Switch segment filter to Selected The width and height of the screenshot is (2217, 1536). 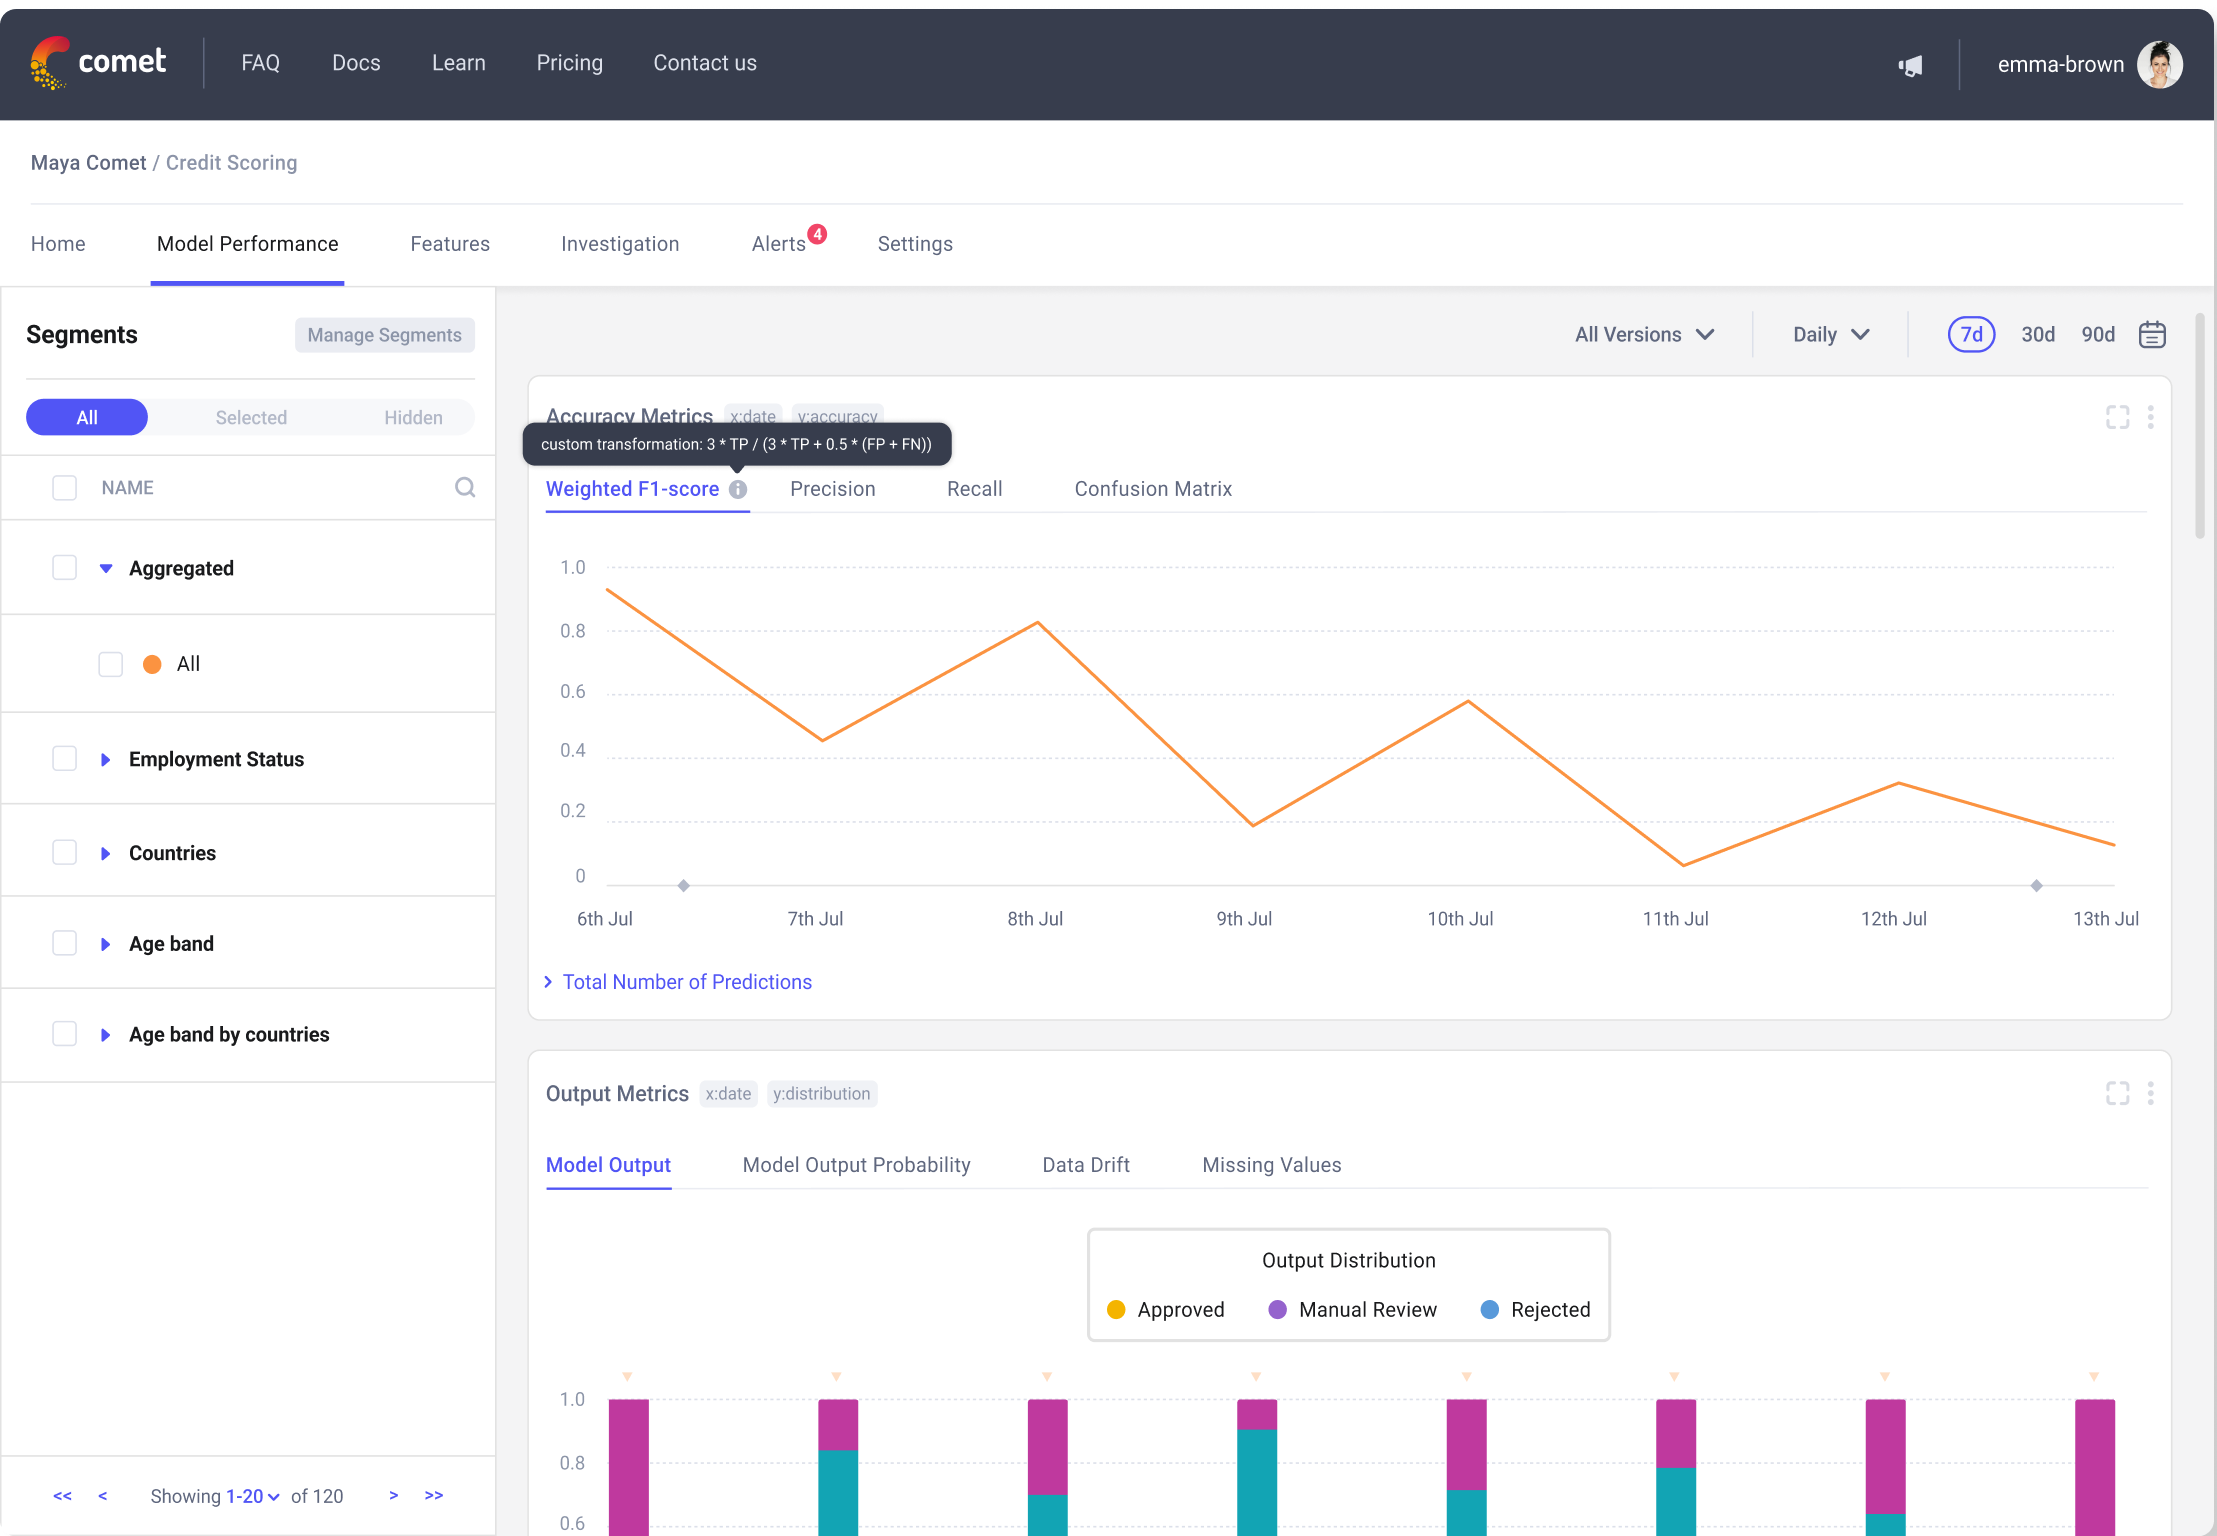tap(251, 417)
